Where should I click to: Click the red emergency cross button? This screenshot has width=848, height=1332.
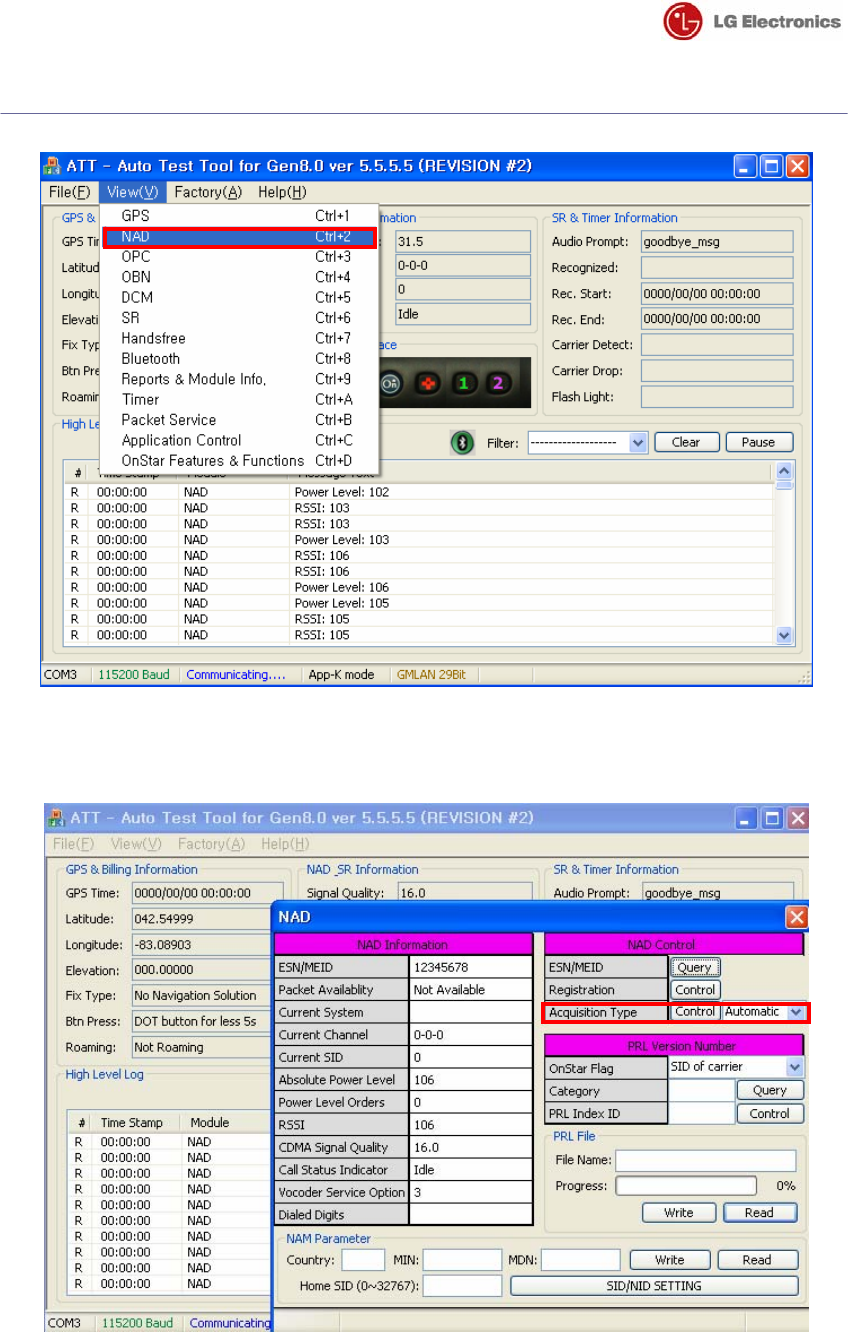click(x=426, y=383)
